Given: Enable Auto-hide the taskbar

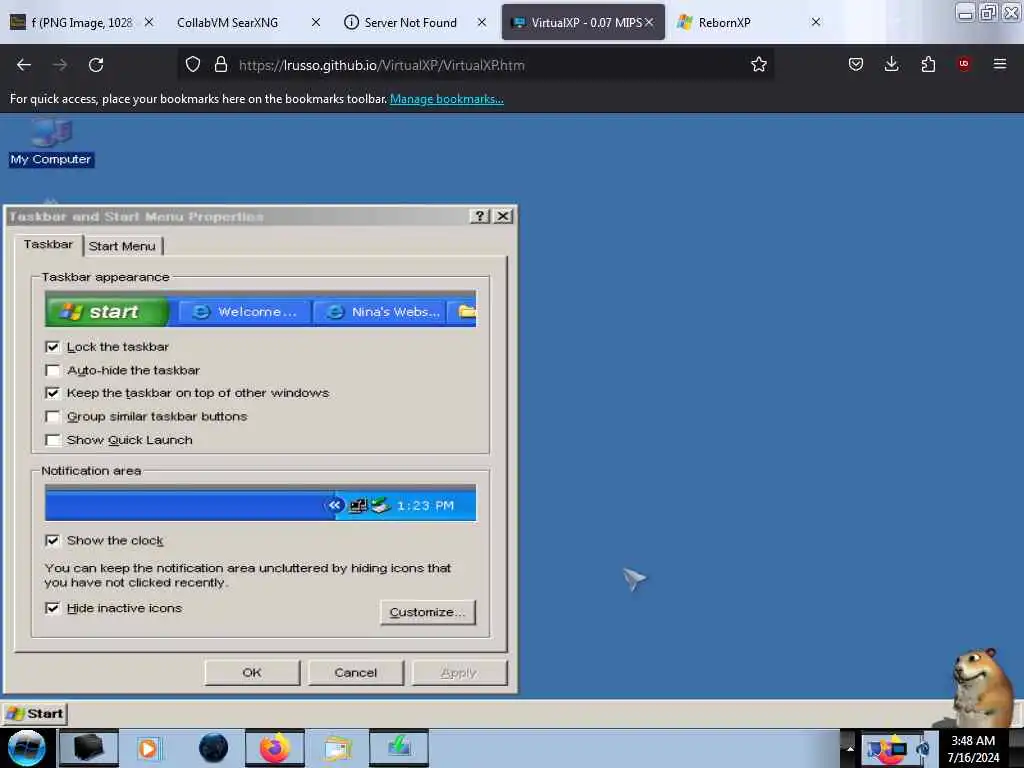Looking at the screenshot, I should [x=52, y=370].
